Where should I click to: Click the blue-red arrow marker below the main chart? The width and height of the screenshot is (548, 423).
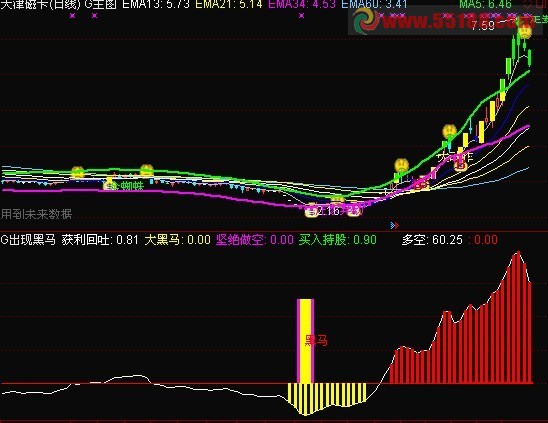pos(395,226)
